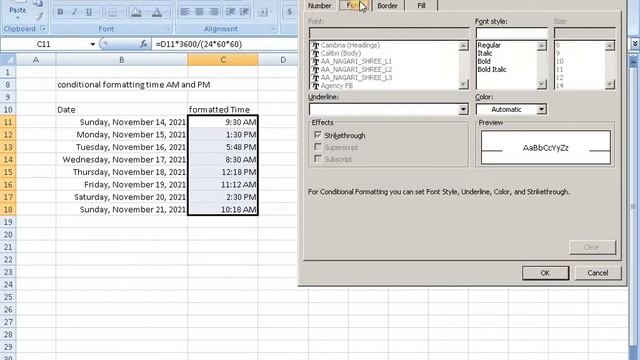Open the Name Box dropdown arrow
This screenshot has width=640, height=360.
[93, 44]
